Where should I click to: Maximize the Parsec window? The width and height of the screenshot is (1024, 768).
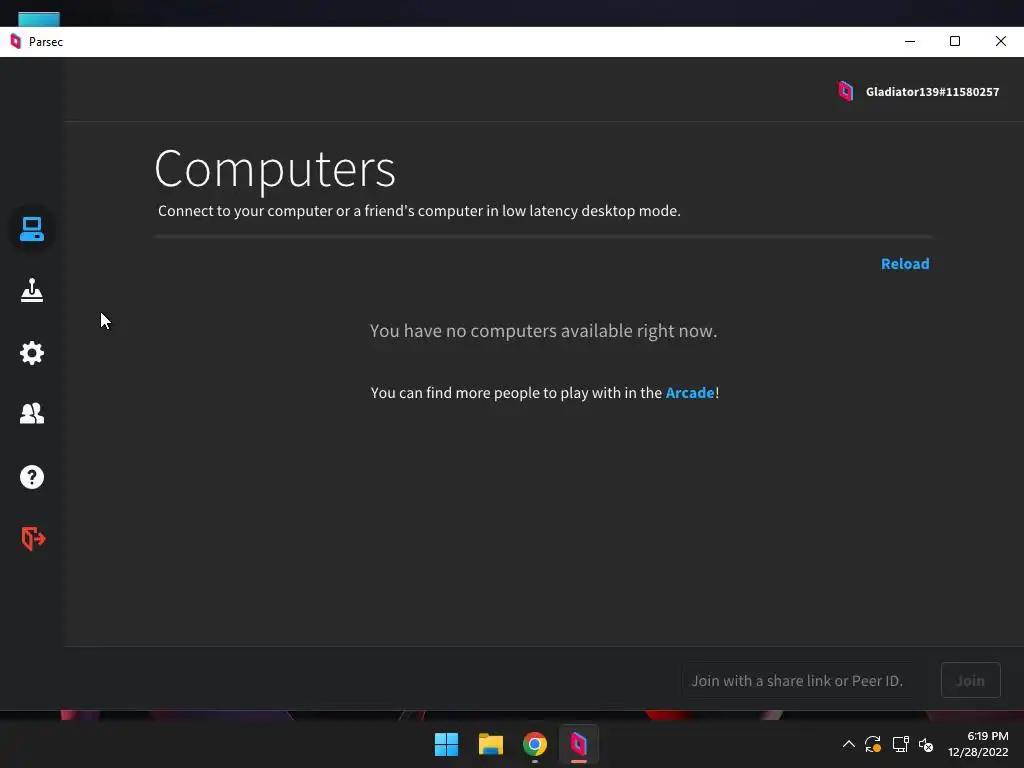click(x=955, y=41)
